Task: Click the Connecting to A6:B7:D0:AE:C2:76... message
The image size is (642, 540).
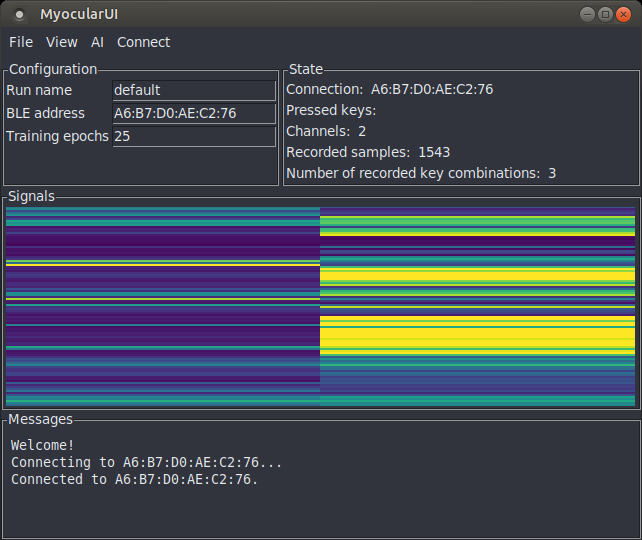Action: pos(146,462)
